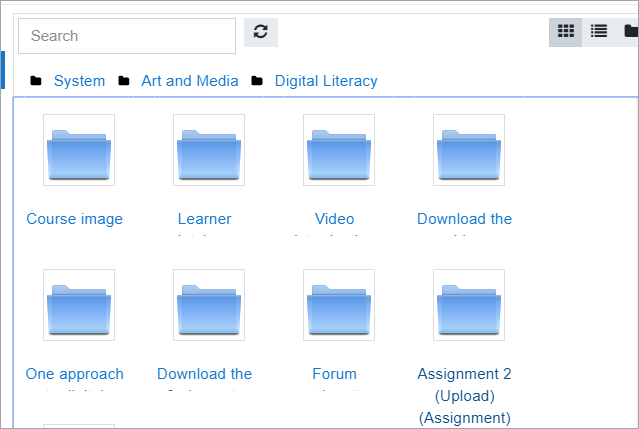Click the folder icon before System breadcrumb
The image size is (639, 429).
tap(36, 81)
